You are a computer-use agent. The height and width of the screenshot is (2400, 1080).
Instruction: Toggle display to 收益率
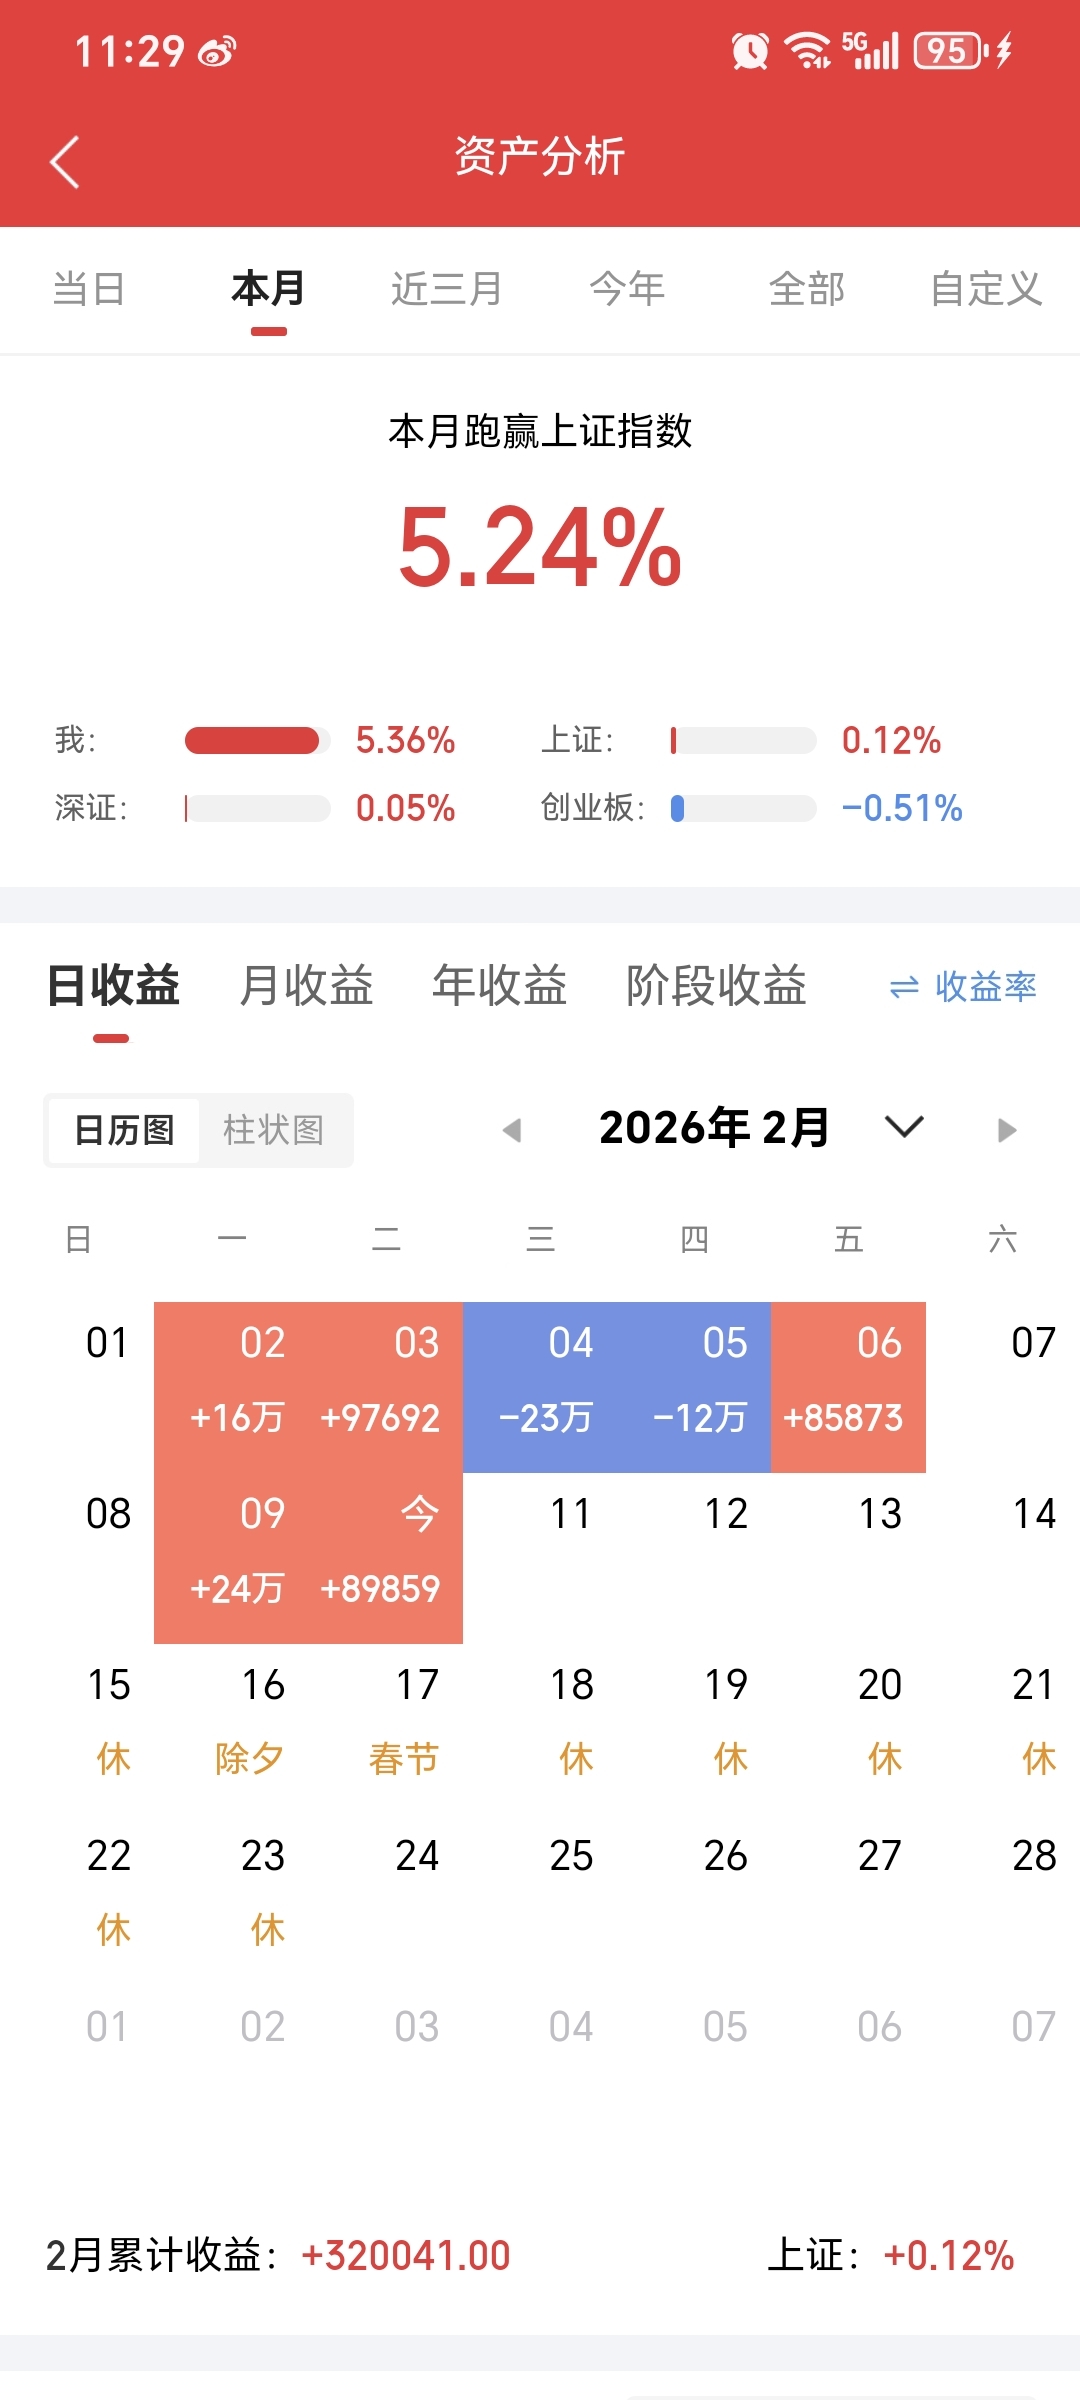tap(963, 987)
